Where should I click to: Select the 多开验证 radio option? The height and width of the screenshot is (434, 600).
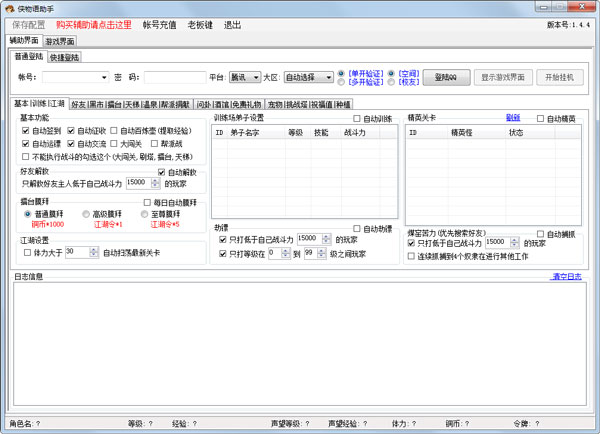point(342,82)
